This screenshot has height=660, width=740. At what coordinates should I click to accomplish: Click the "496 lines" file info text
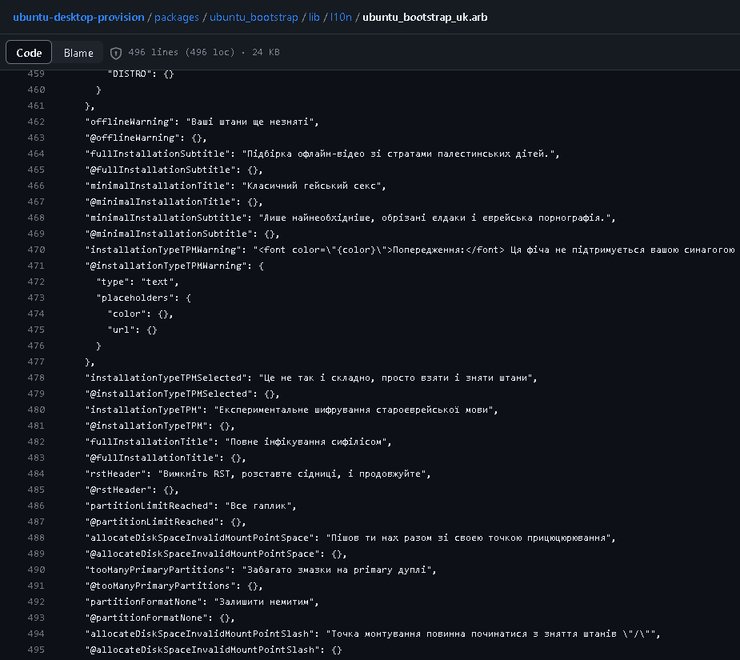click(x=154, y=52)
